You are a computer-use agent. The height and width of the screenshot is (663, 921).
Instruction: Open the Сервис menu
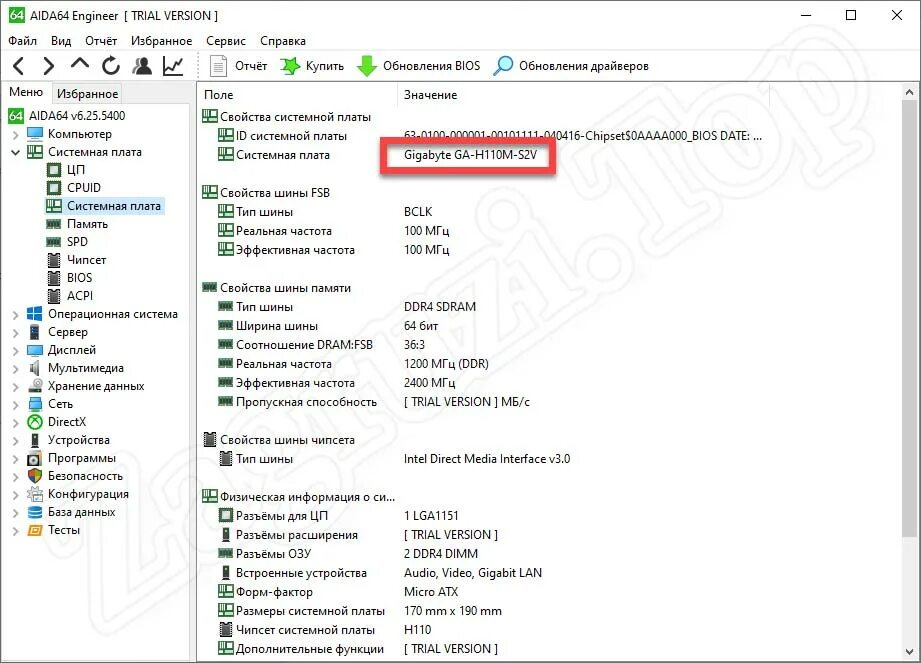(226, 41)
